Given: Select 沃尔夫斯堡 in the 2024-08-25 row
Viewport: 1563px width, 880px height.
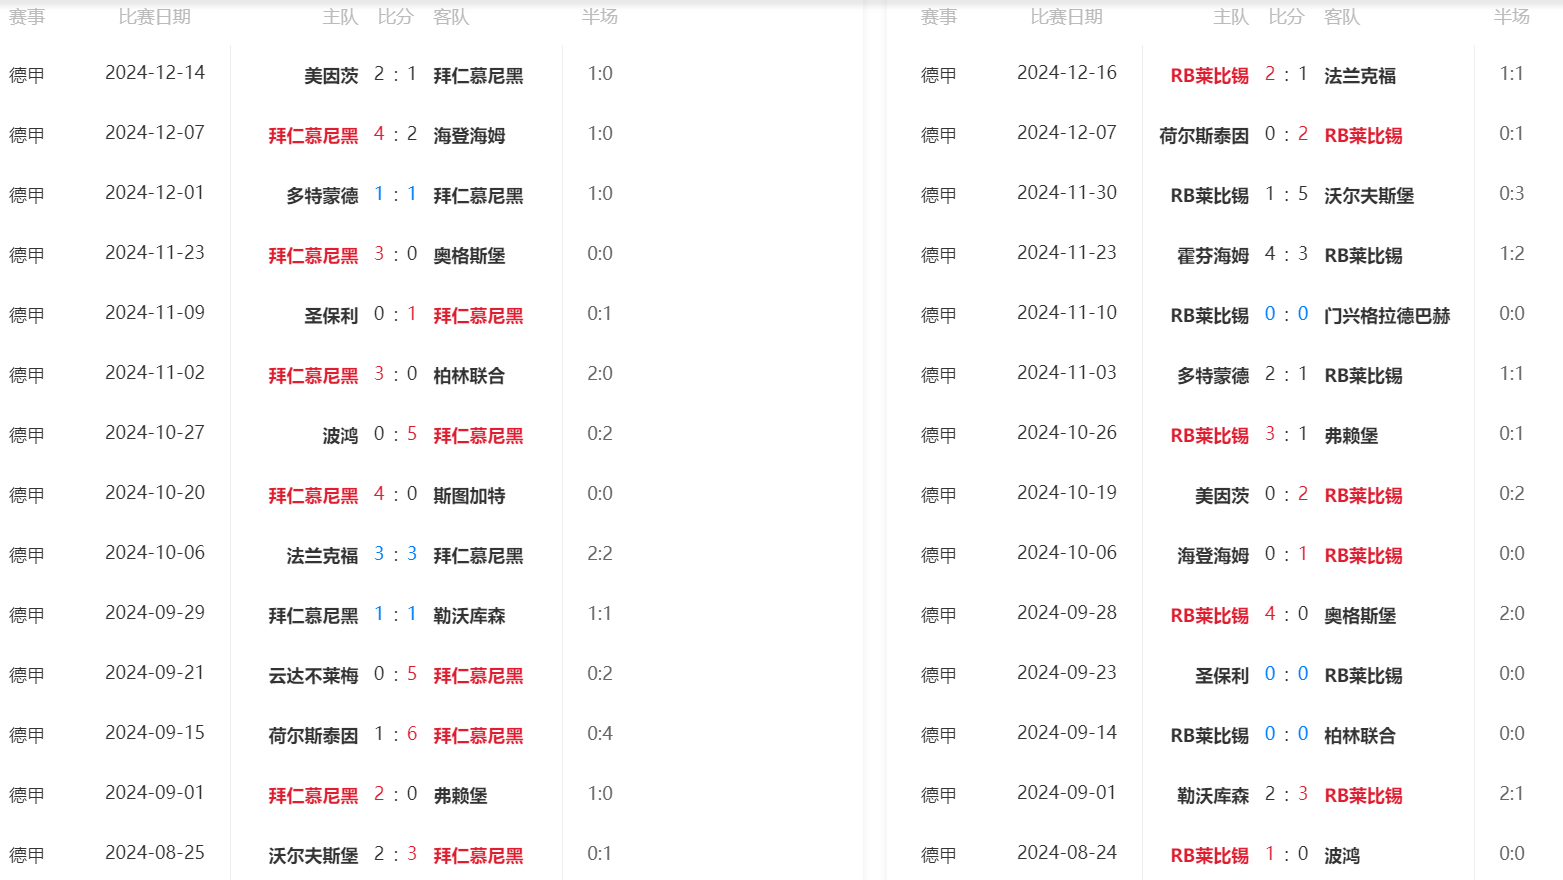Looking at the screenshot, I should pyautogui.click(x=313, y=856).
